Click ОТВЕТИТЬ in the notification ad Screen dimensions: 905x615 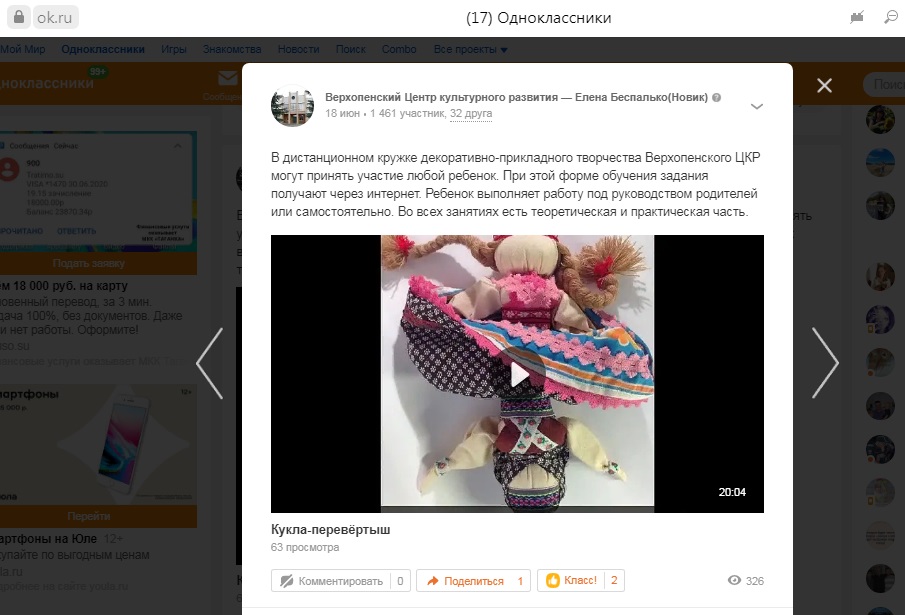[x=76, y=231]
